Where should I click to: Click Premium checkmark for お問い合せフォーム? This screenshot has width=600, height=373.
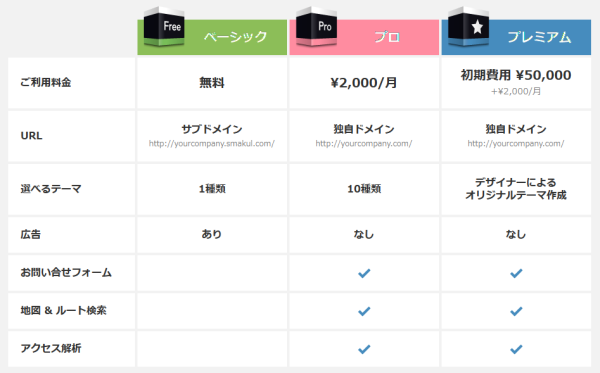[516, 273]
